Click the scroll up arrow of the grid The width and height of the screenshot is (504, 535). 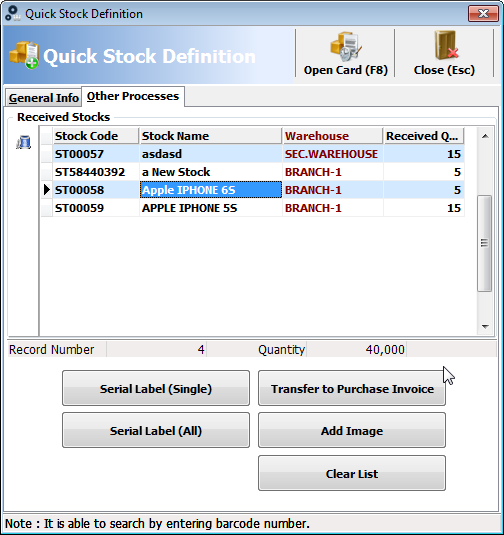click(485, 136)
